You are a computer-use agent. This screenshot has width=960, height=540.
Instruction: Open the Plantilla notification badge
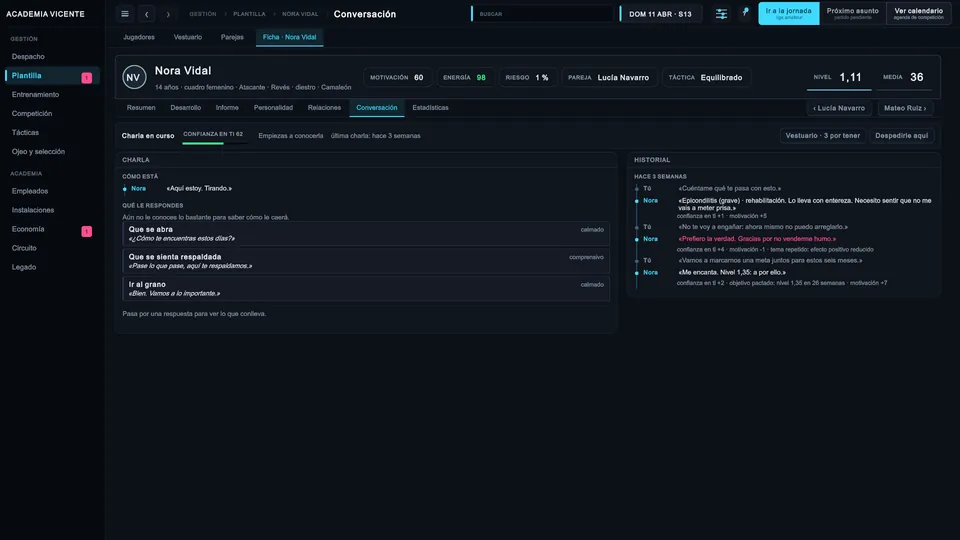[87, 78]
